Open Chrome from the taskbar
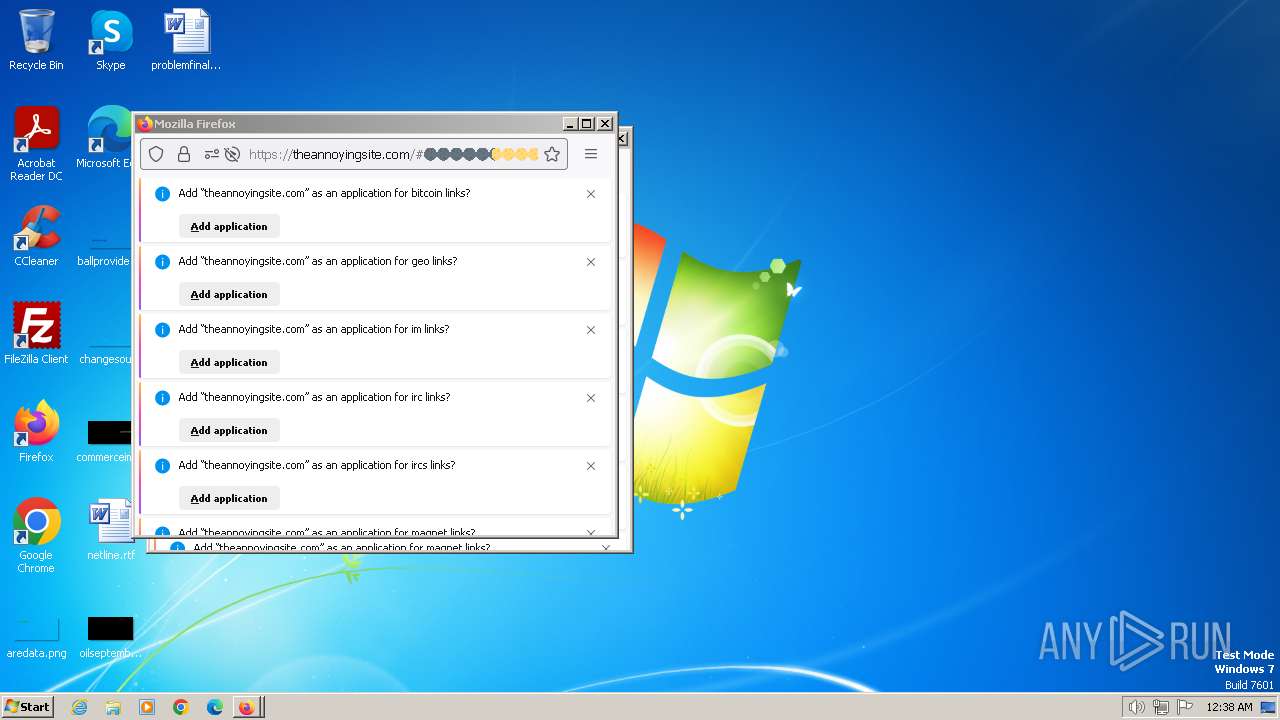1280x720 pixels. click(181, 707)
